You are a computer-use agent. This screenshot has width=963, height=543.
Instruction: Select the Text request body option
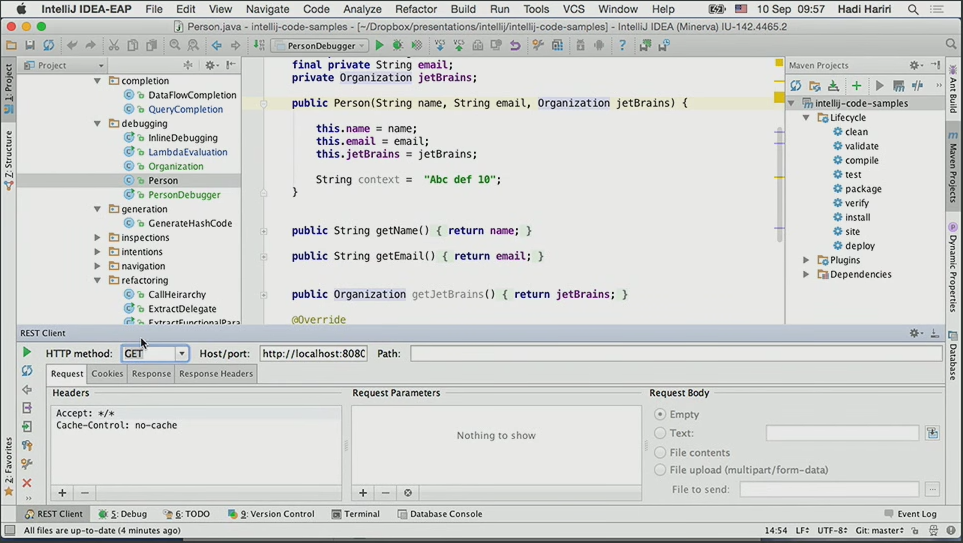660,433
